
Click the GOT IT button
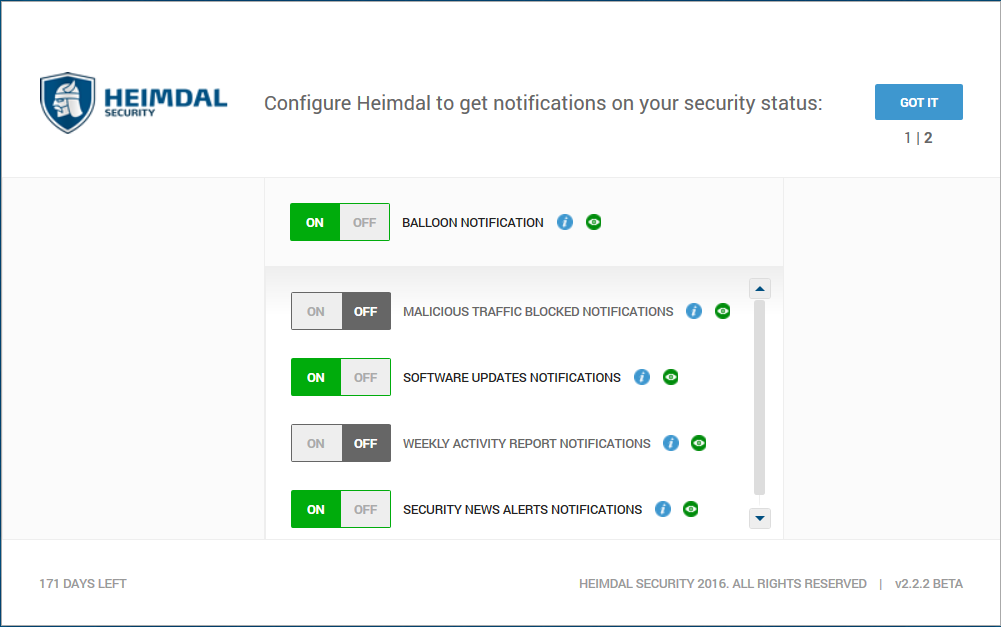point(919,102)
